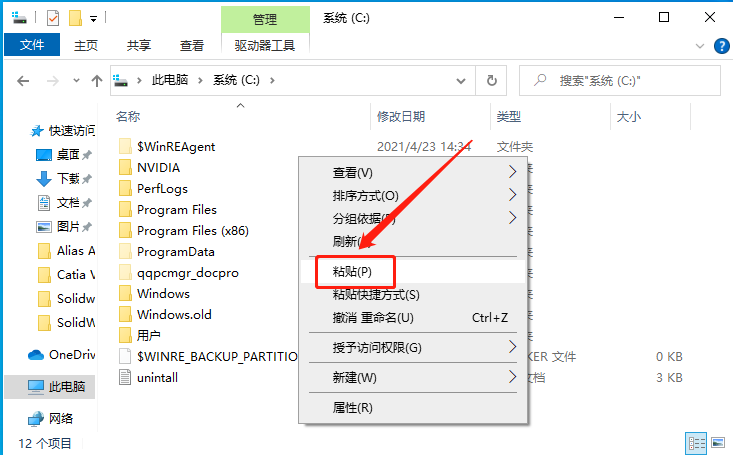This screenshot has height=455, width=733.
Task: Open the 授予访问权限(G) submenu
Action: click(x=413, y=347)
